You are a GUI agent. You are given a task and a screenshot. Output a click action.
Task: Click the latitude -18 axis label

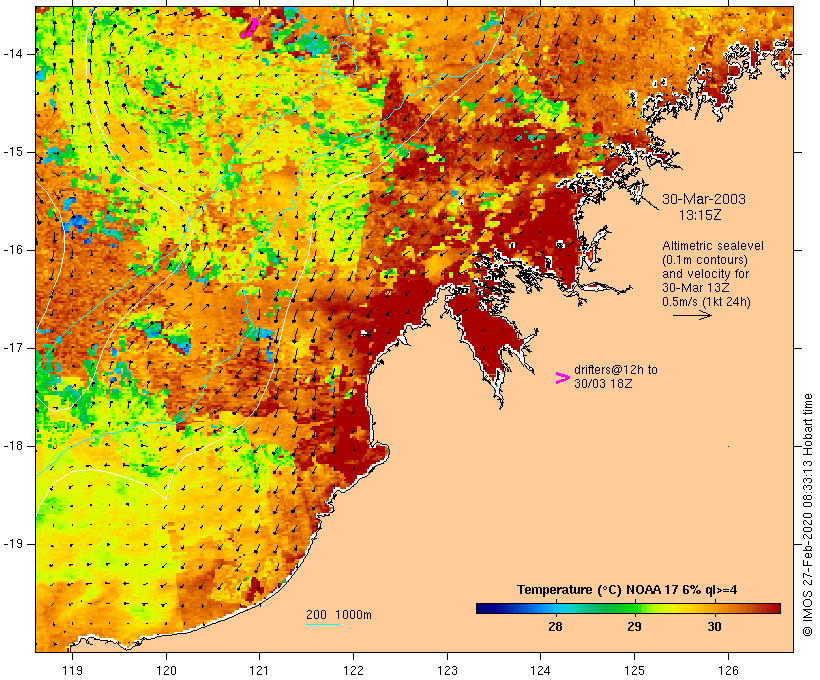click(13, 446)
